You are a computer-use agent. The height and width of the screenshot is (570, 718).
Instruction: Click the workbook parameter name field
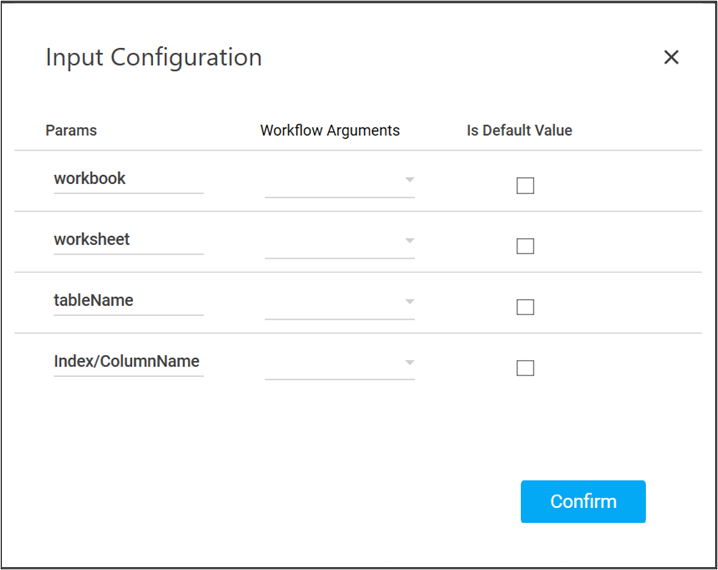pyautogui.click(x=128, y=179)
